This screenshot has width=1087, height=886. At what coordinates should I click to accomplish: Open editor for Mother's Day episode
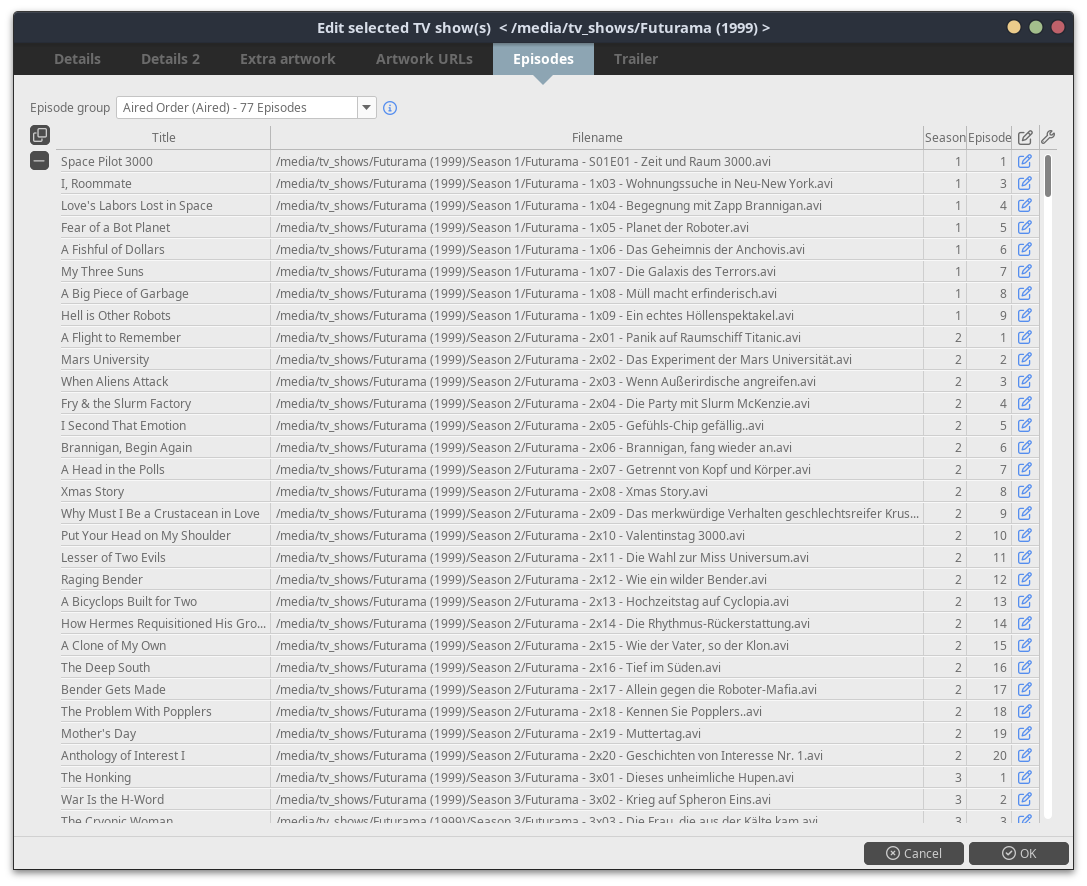[x=1024, y=733]
